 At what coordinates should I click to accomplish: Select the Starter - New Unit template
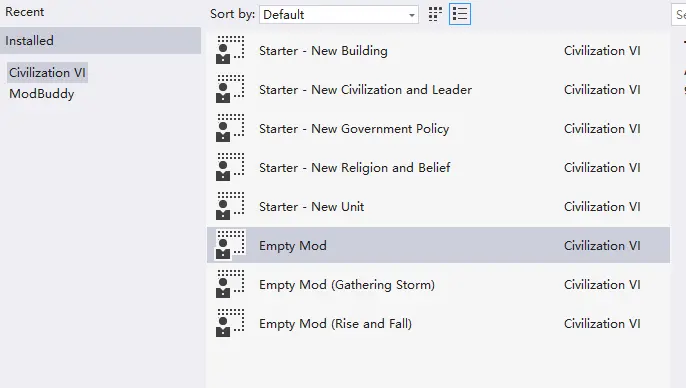[312, 206]
